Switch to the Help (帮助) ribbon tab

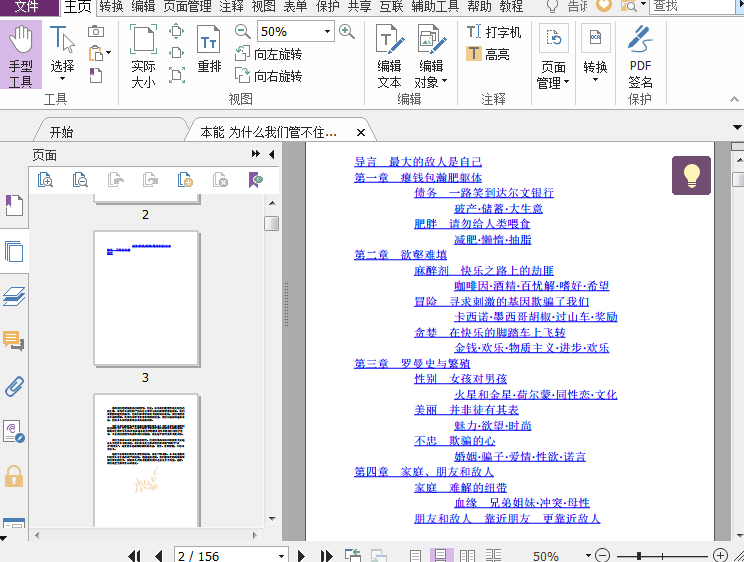pos(480,6)
